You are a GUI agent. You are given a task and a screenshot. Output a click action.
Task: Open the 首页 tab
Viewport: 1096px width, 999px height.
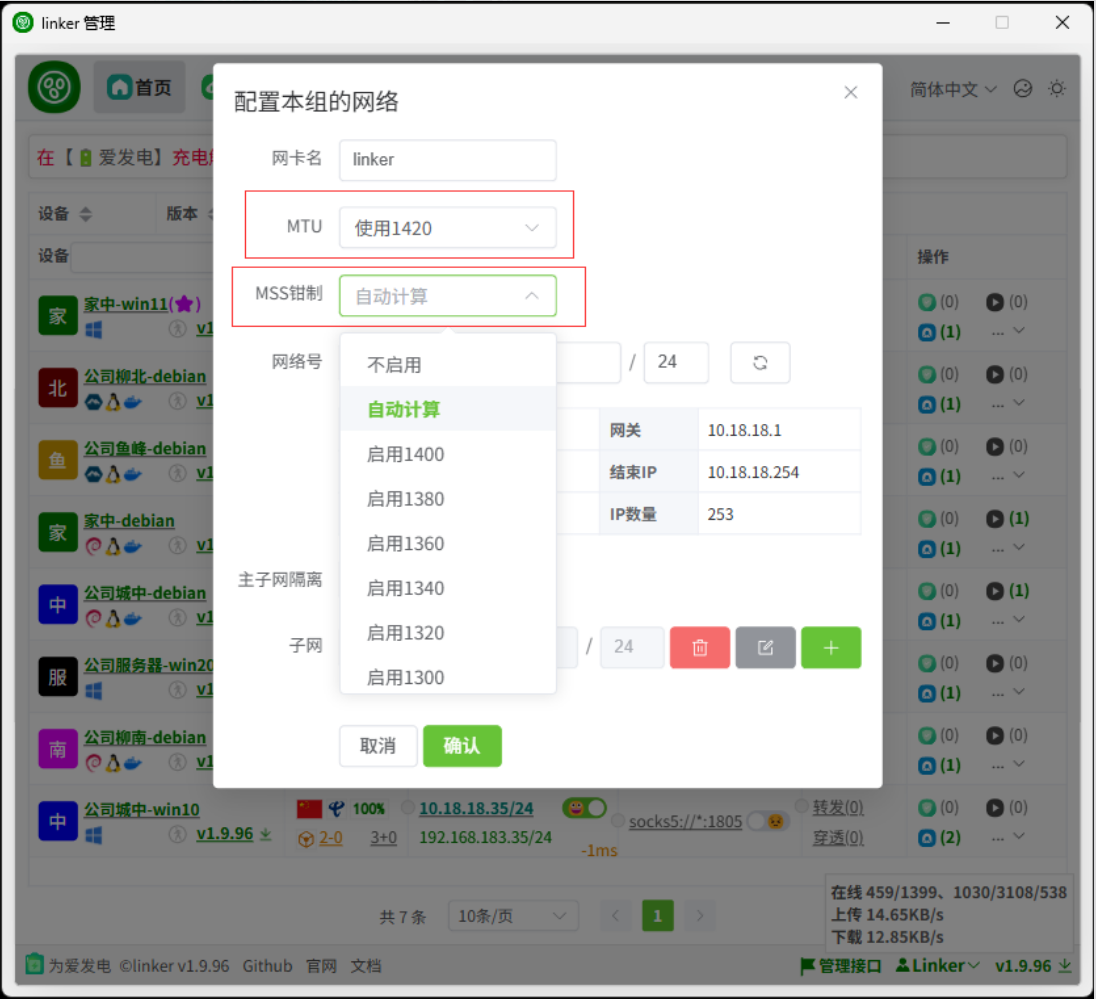[140, 87]
